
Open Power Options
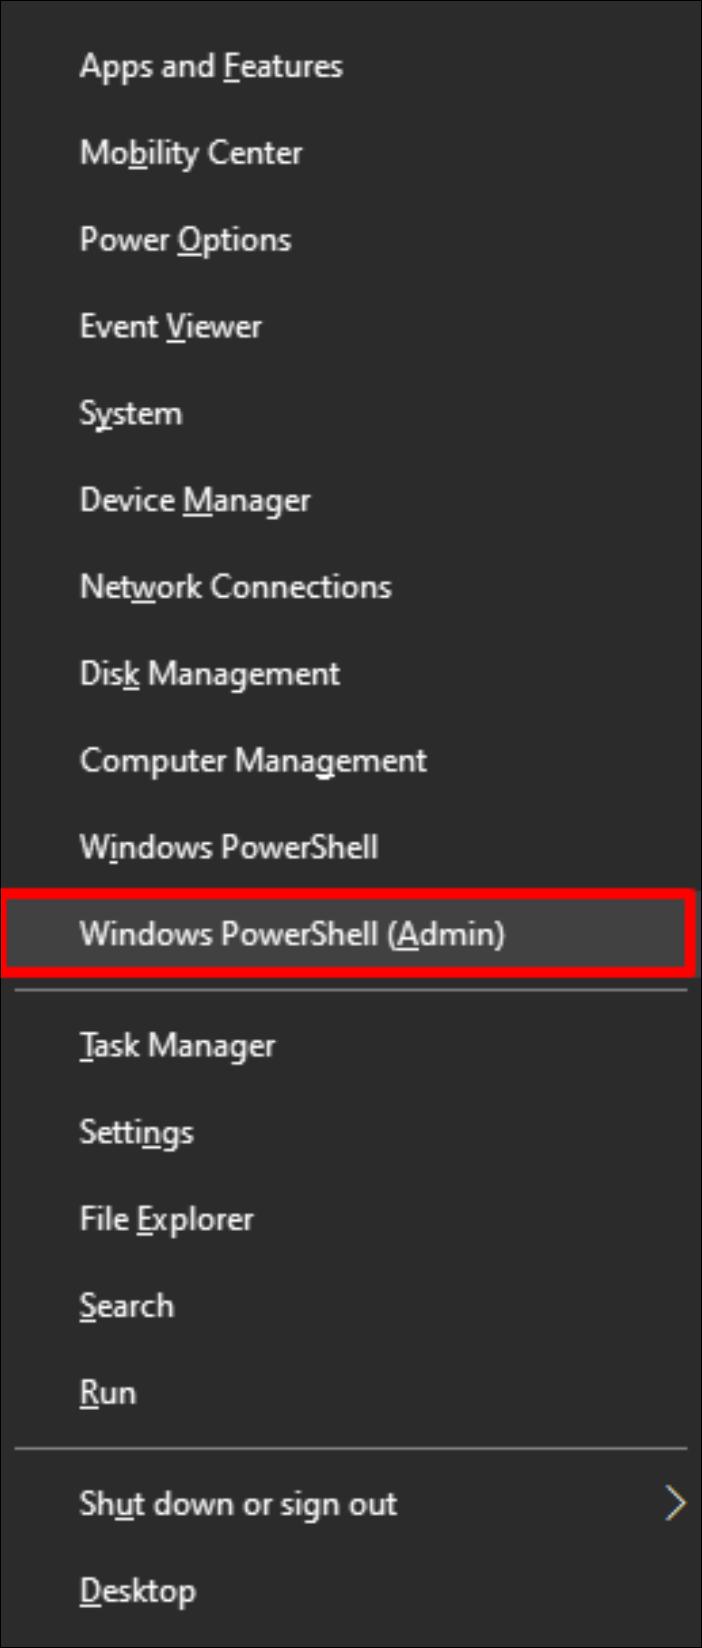click(x=186, y=239)
